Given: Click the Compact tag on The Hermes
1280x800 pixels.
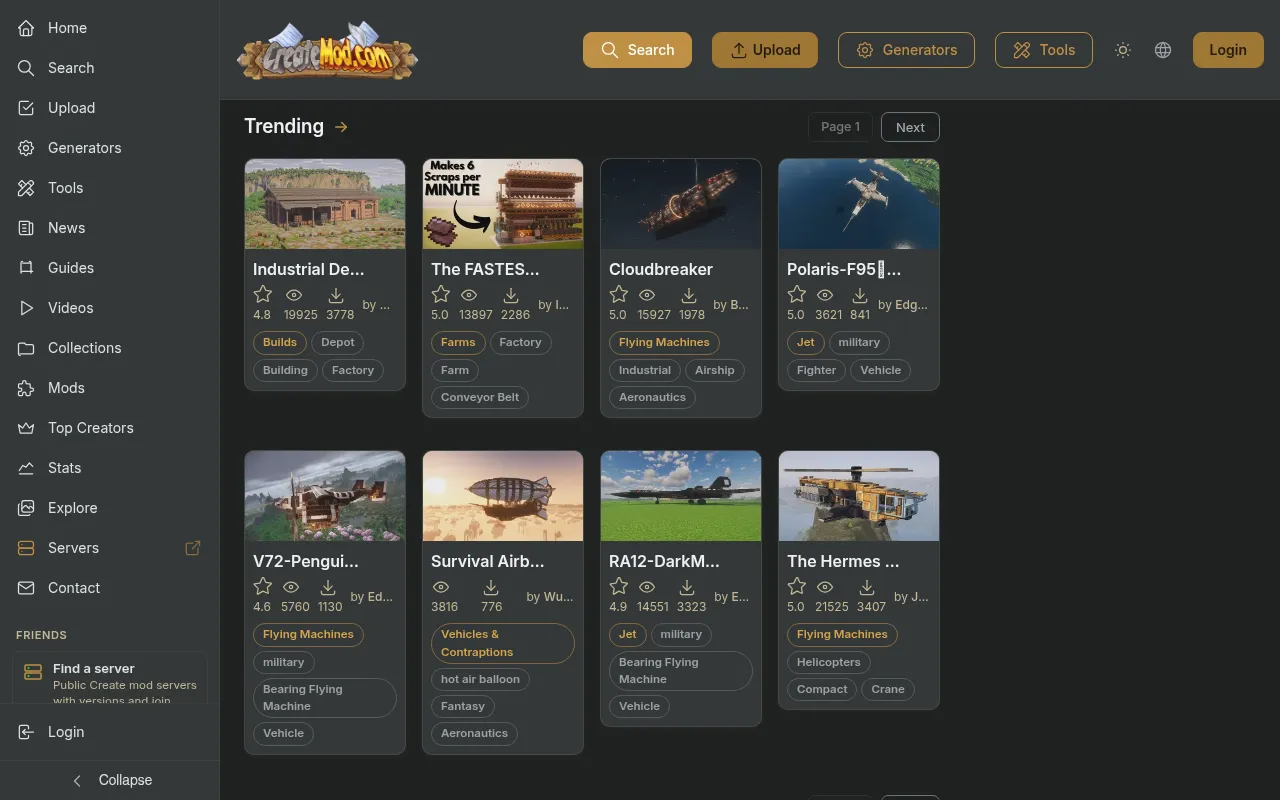Looking at the screenshot, I should [x=822, y=689].
